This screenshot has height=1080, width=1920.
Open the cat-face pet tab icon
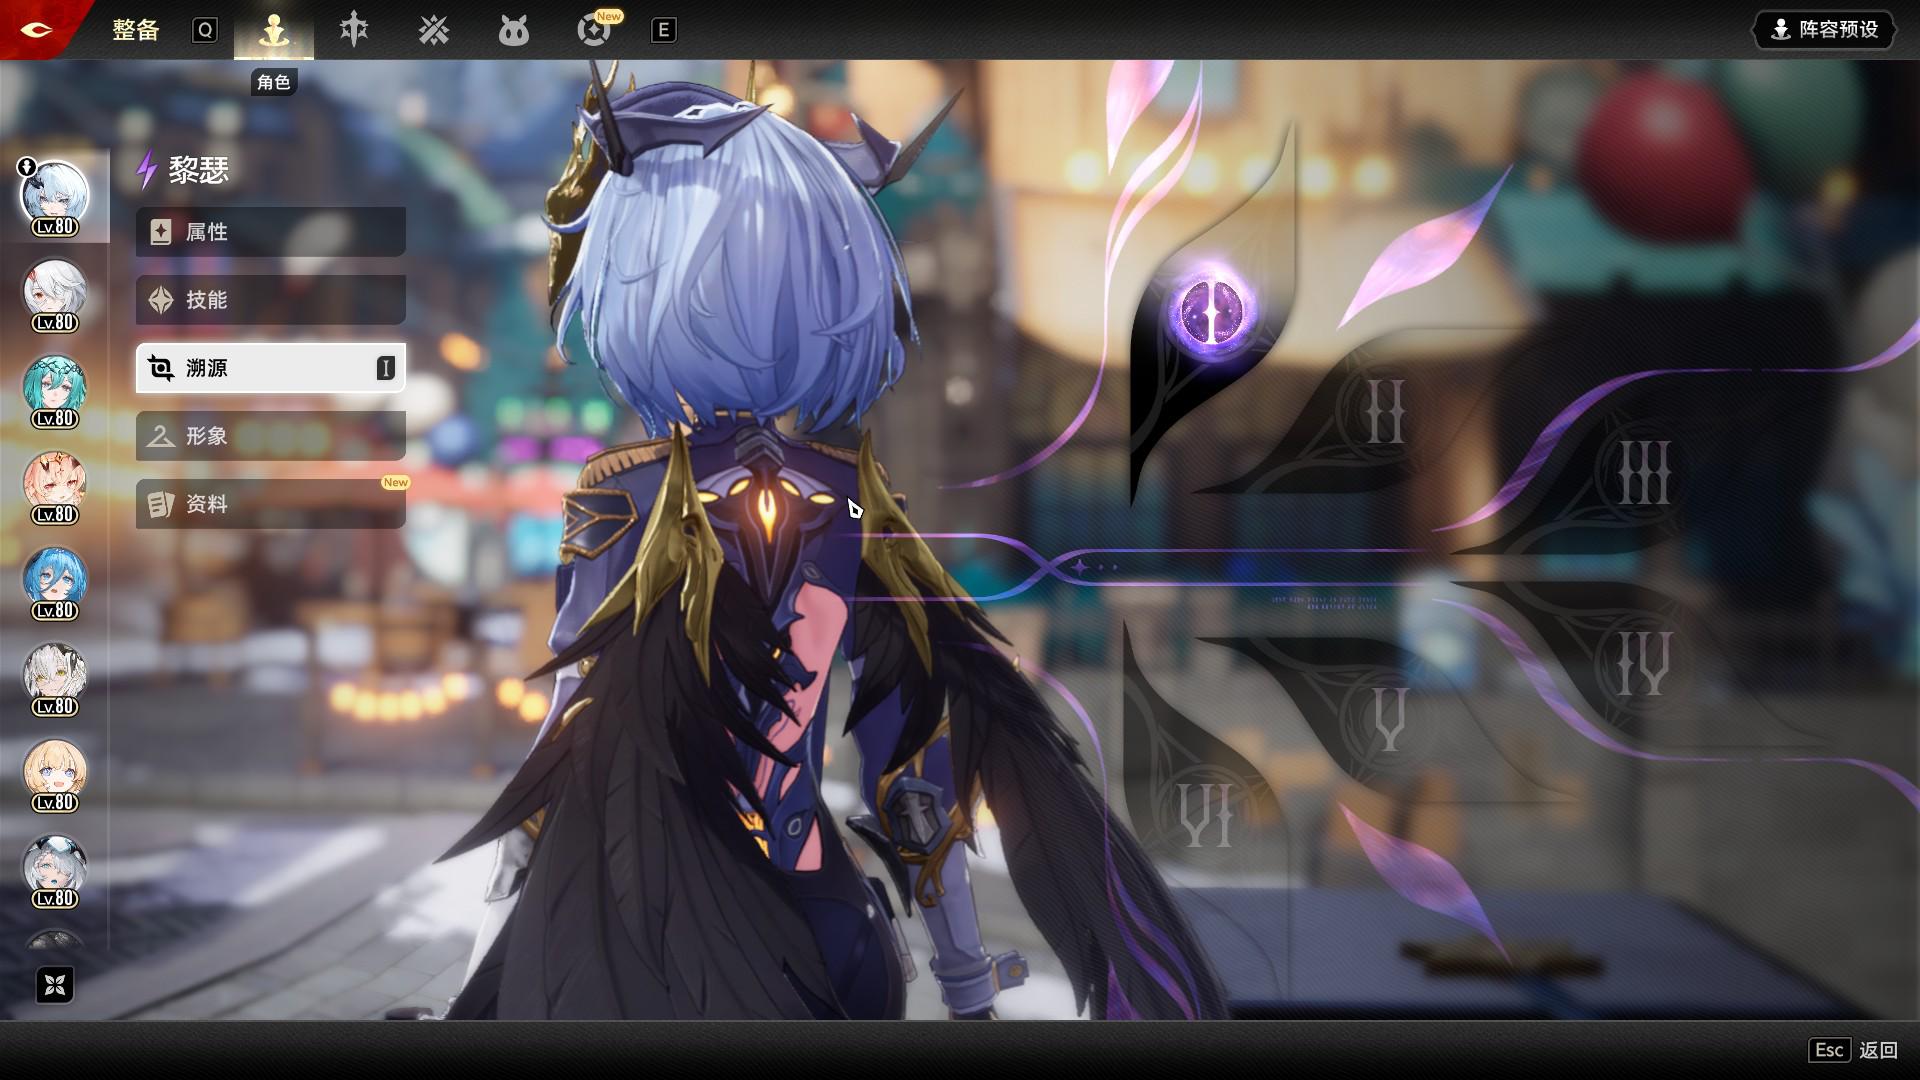(x=513, y=31)
